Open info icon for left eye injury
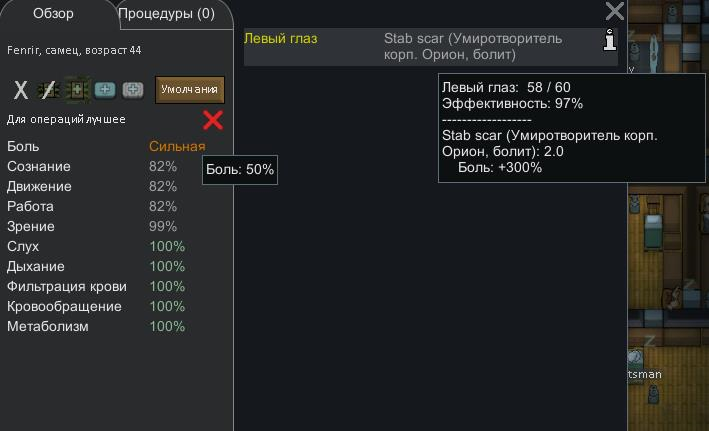 [609, 40]
